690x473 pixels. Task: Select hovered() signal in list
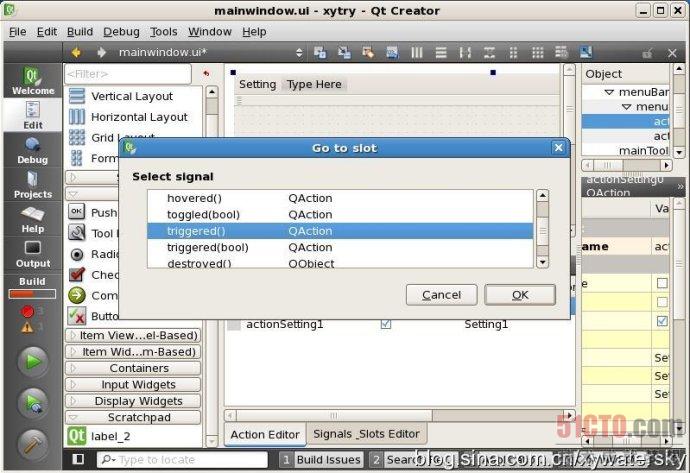coord(340,198)
